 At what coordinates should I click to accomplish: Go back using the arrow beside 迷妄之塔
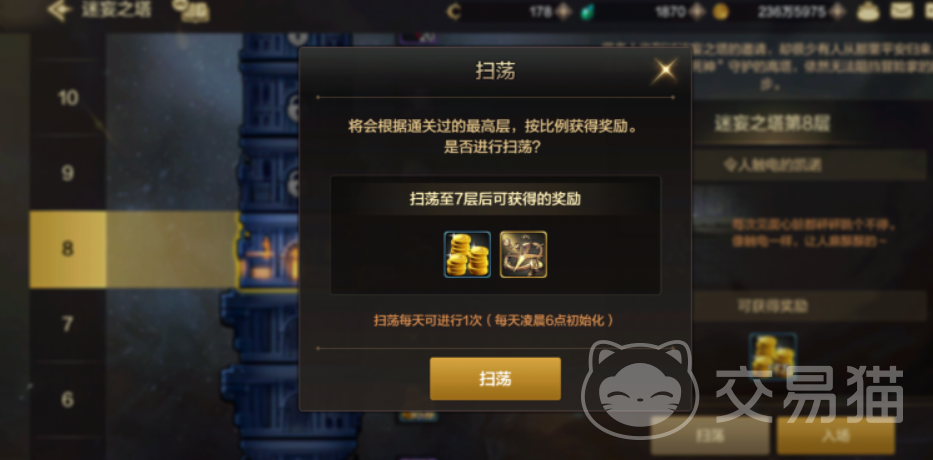(x=60, y=10)
